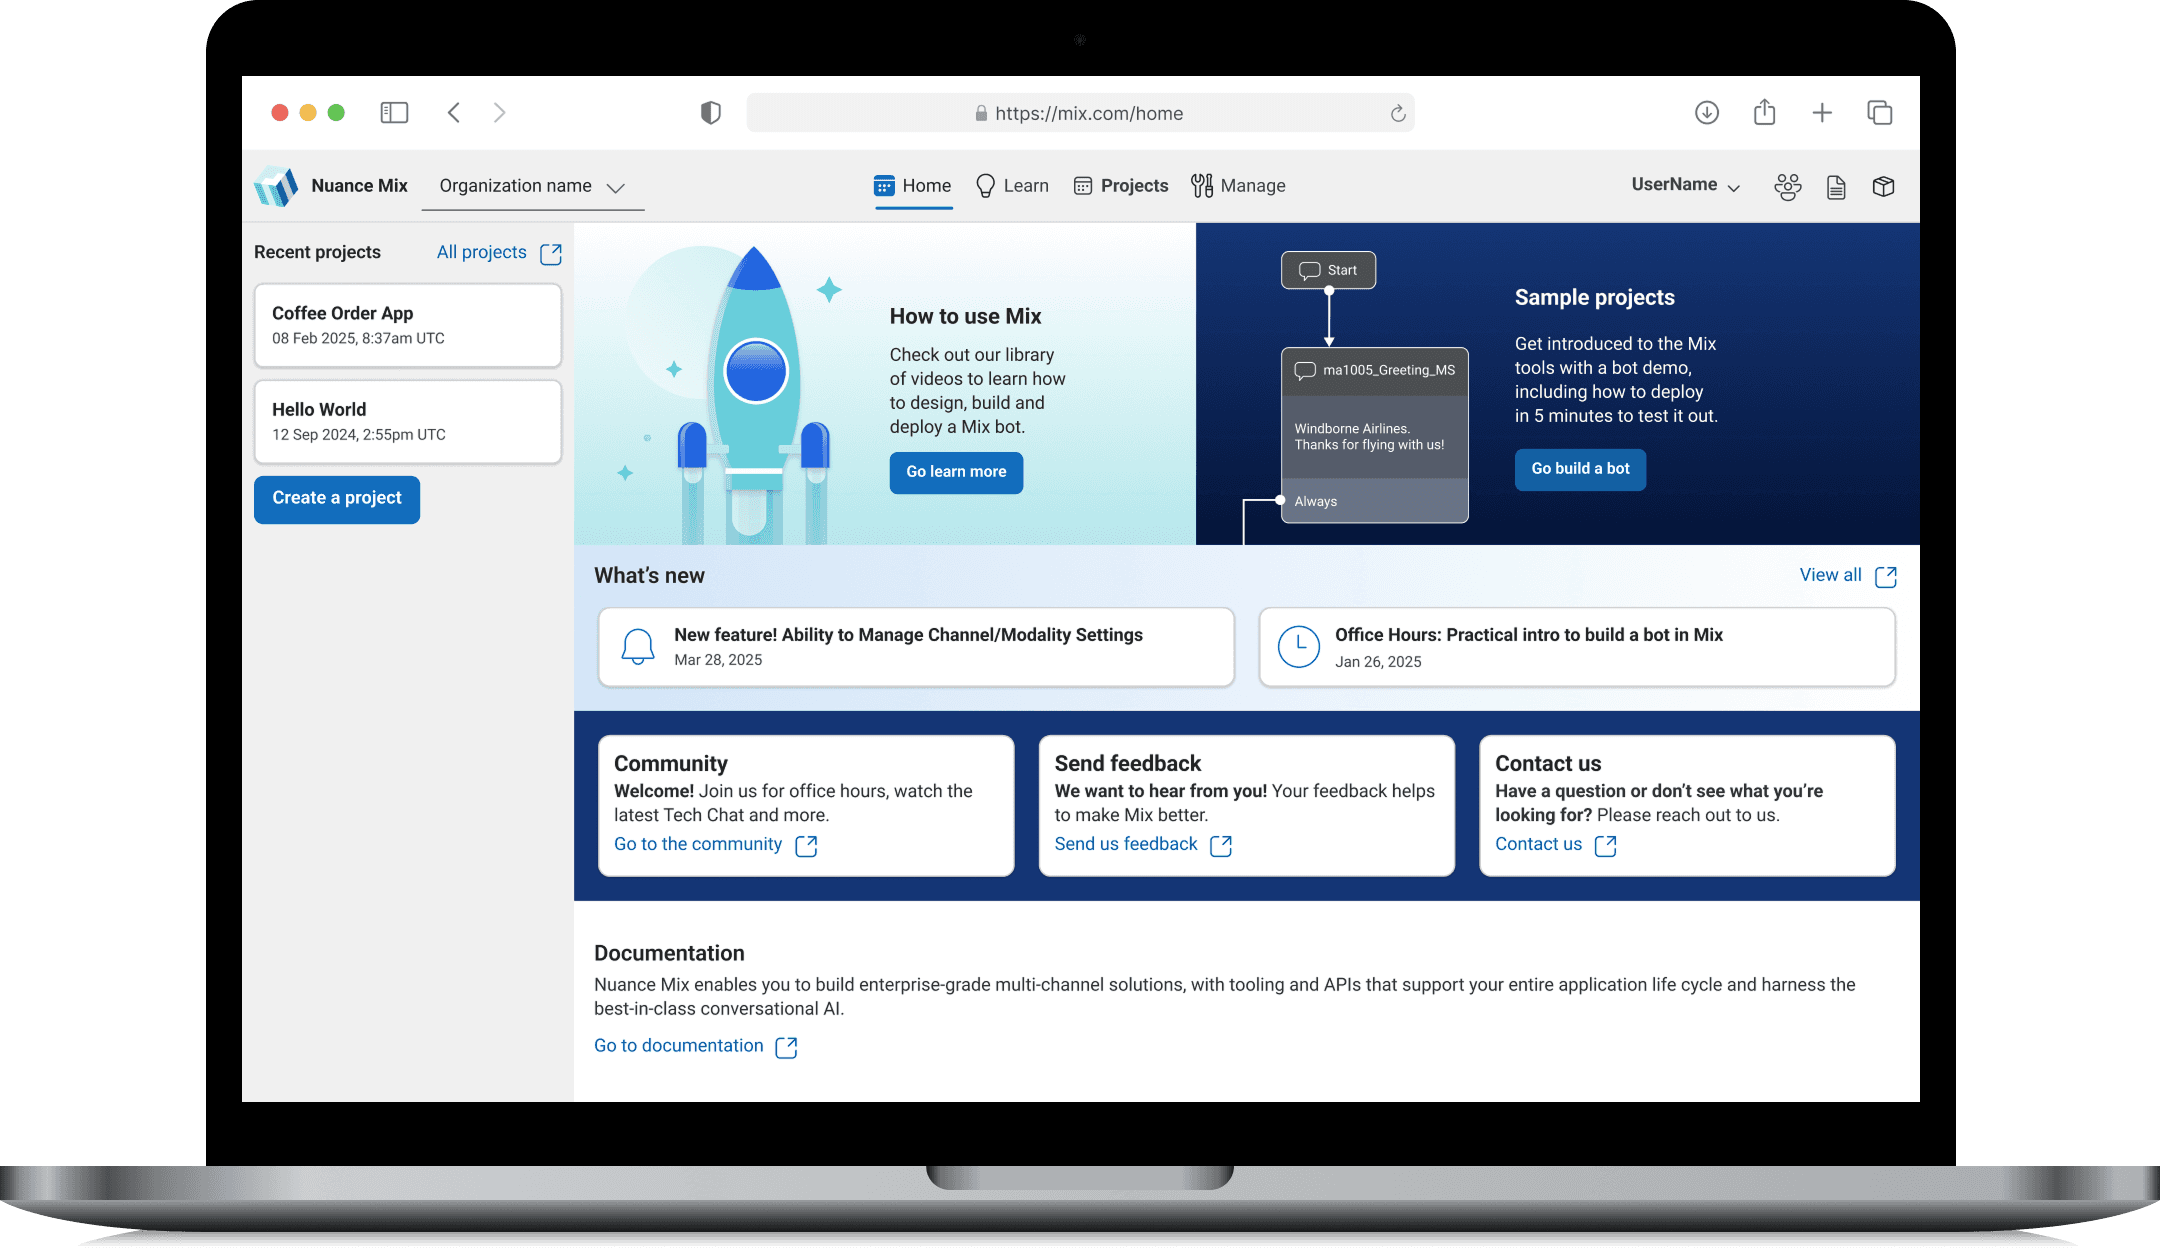Viewport: 2160px width, 1248px height.
Task: Click the Go build a bot button
Action: tap(1580, 469)
